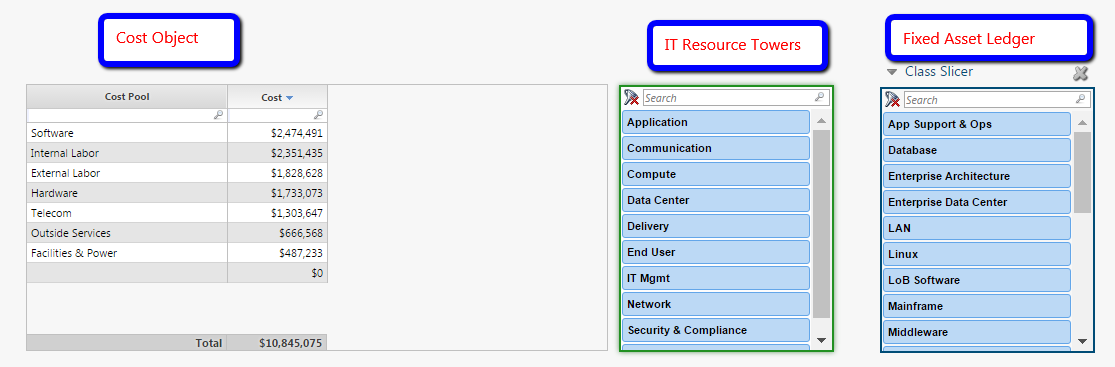Close the Class Slicer with X icon
1115x367 pixels.
[1081, 73]
